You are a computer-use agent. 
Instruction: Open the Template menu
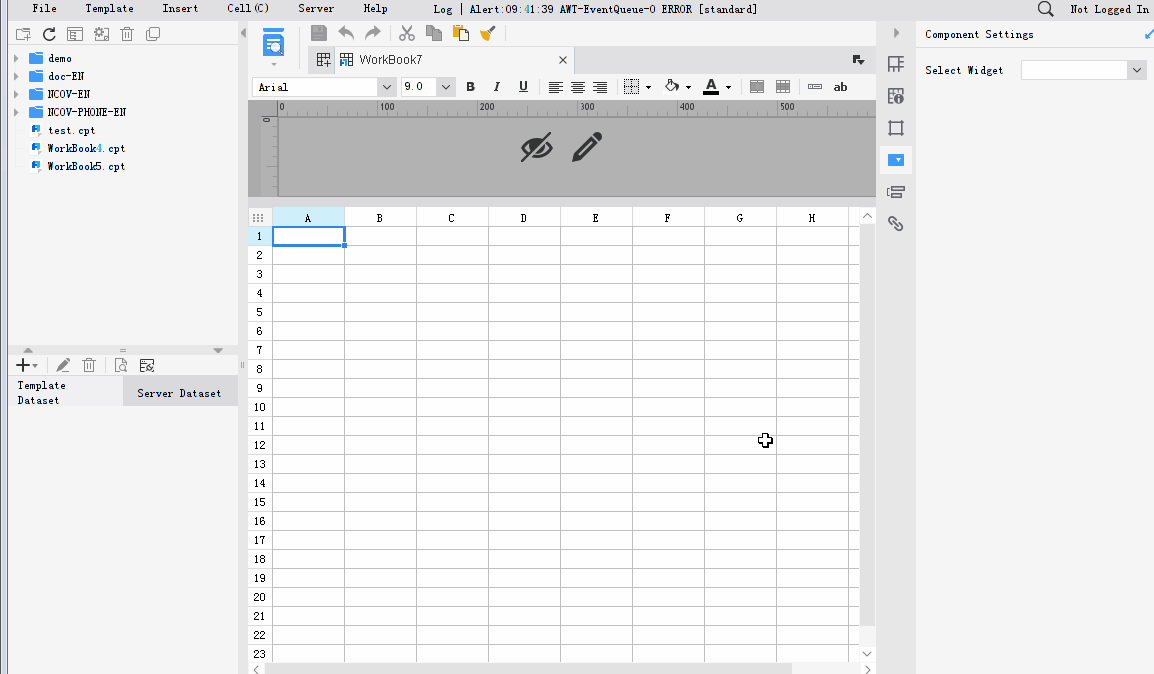[110, 9]
